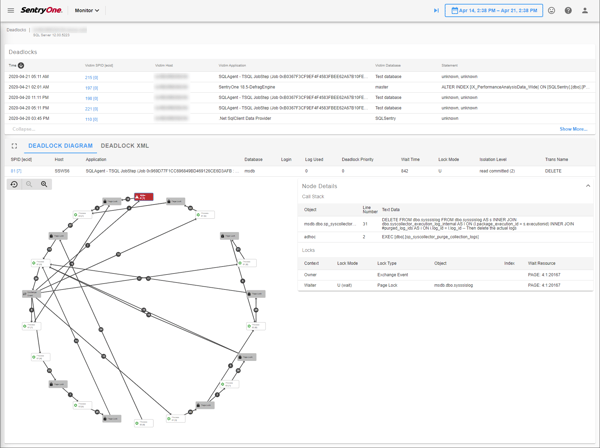Click Collapse in the Deadlocks list
600x448 pixels.
(24, 129)
